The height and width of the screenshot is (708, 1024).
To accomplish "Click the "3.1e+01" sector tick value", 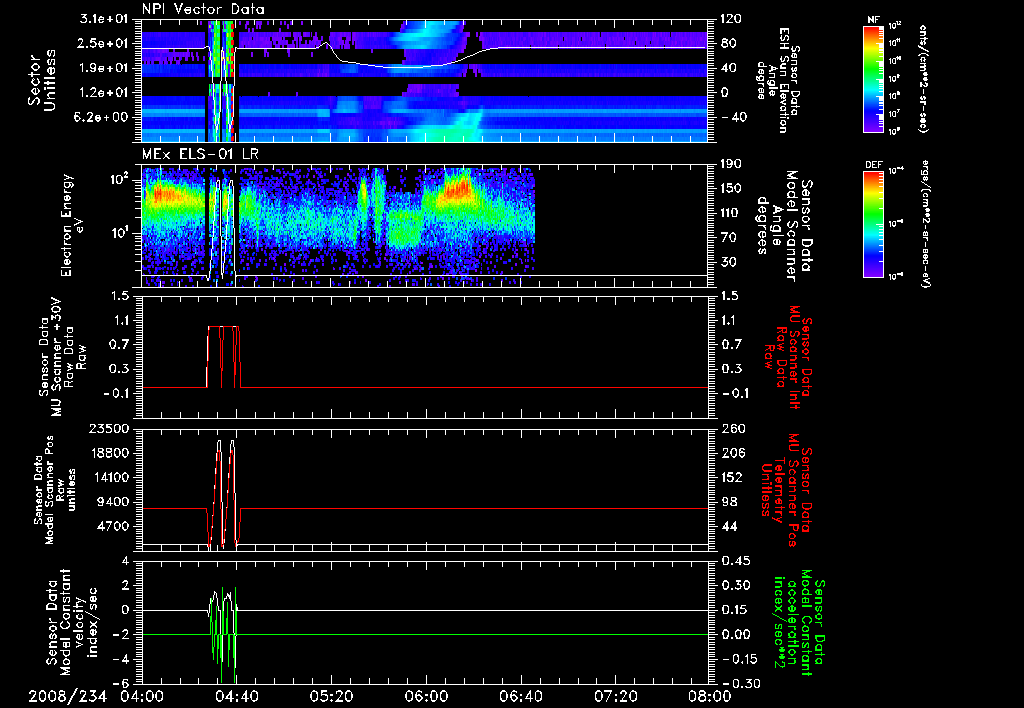I will pos(106,20).
